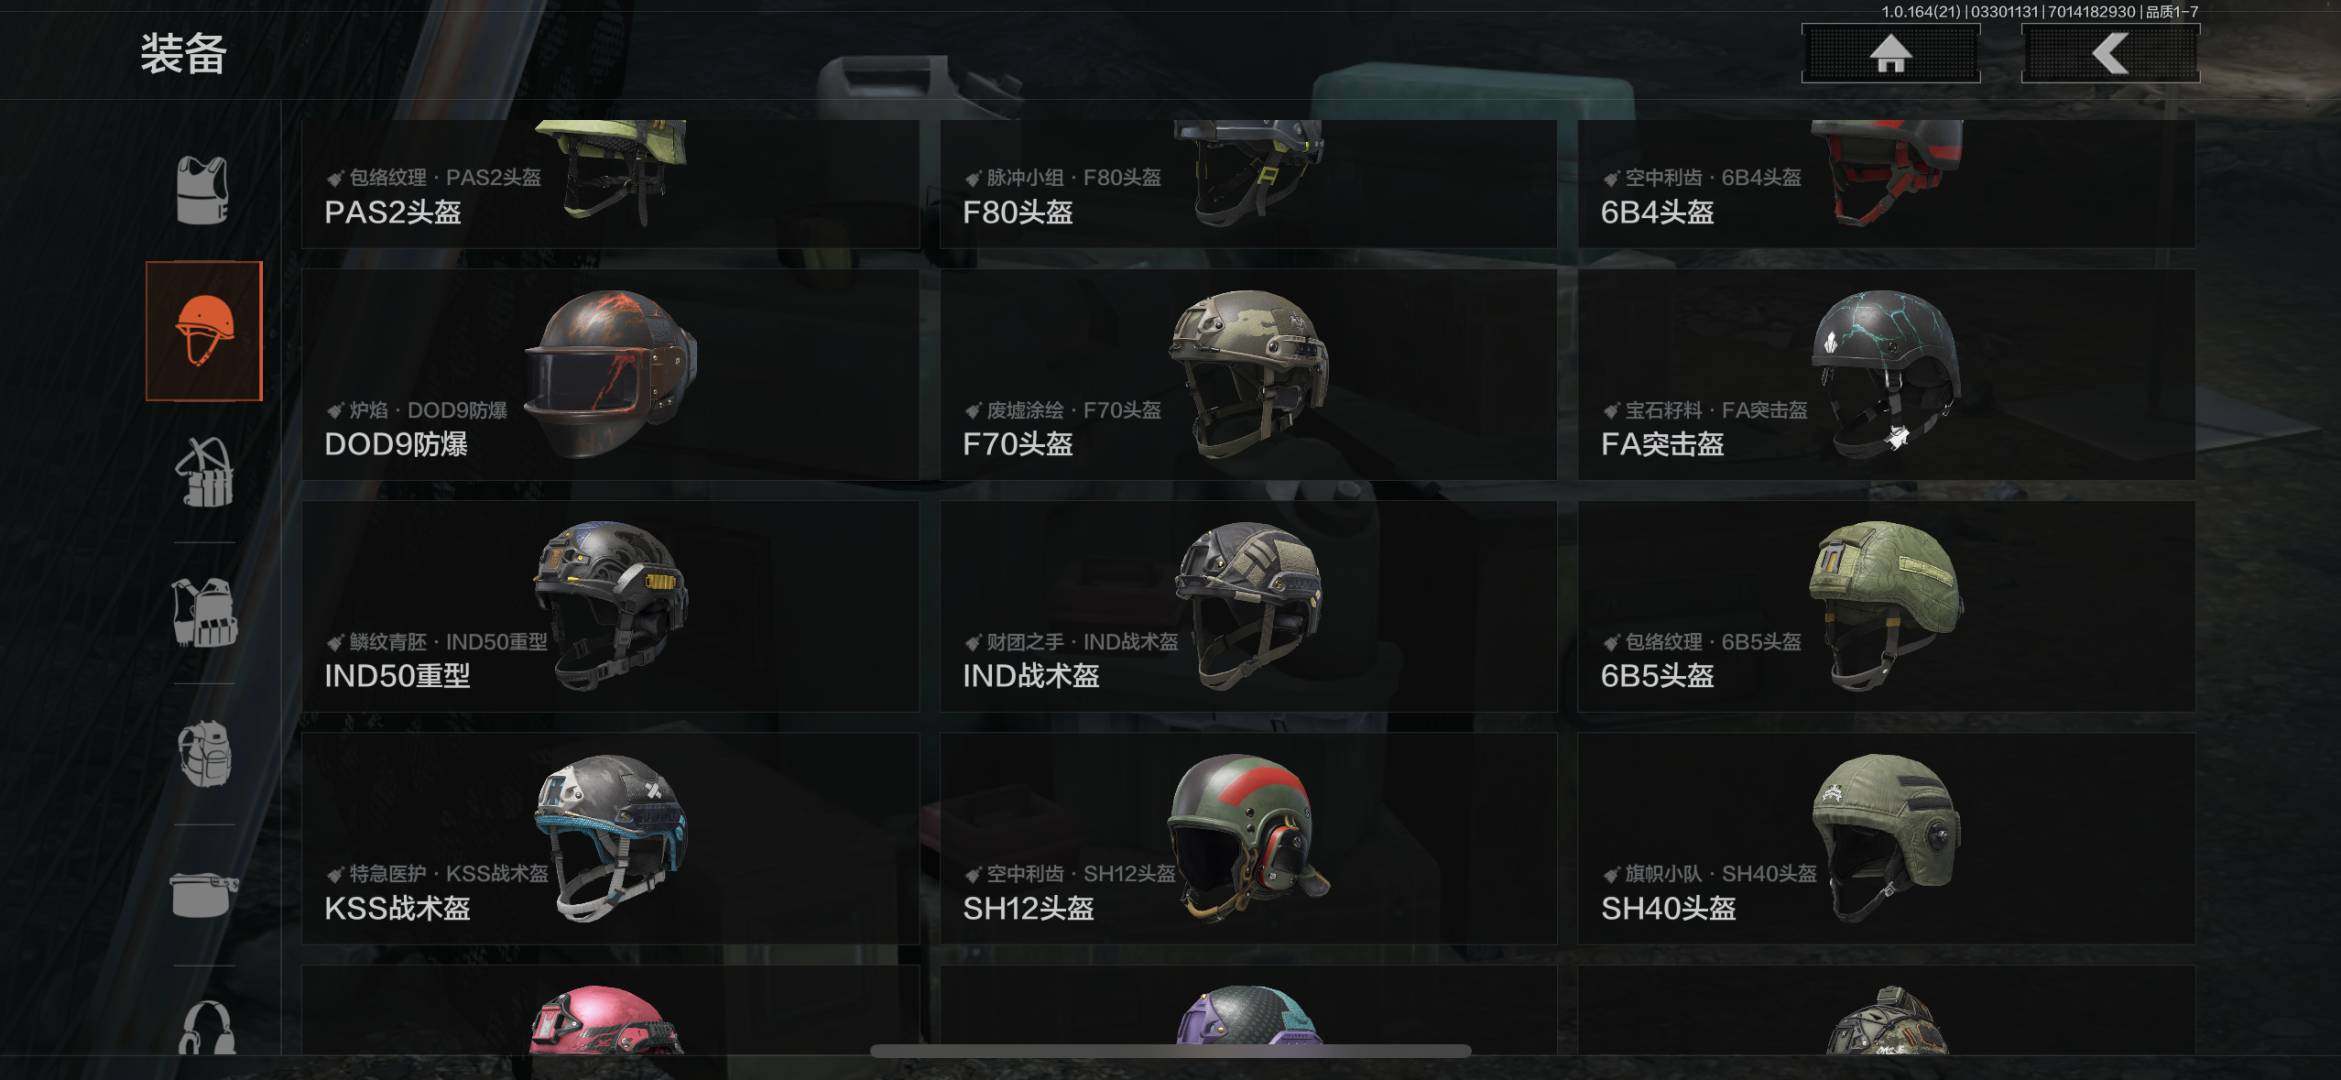The width and height of the screenshot is (2341, 1080).
Task: Go to home screen via house icon
Action: (1890, 54)
